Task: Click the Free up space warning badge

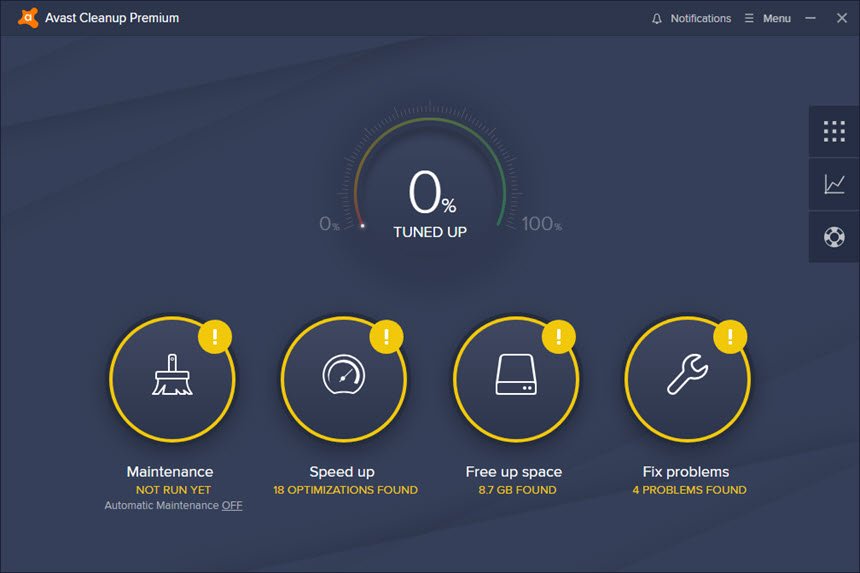Action: (x=559, y=337)
